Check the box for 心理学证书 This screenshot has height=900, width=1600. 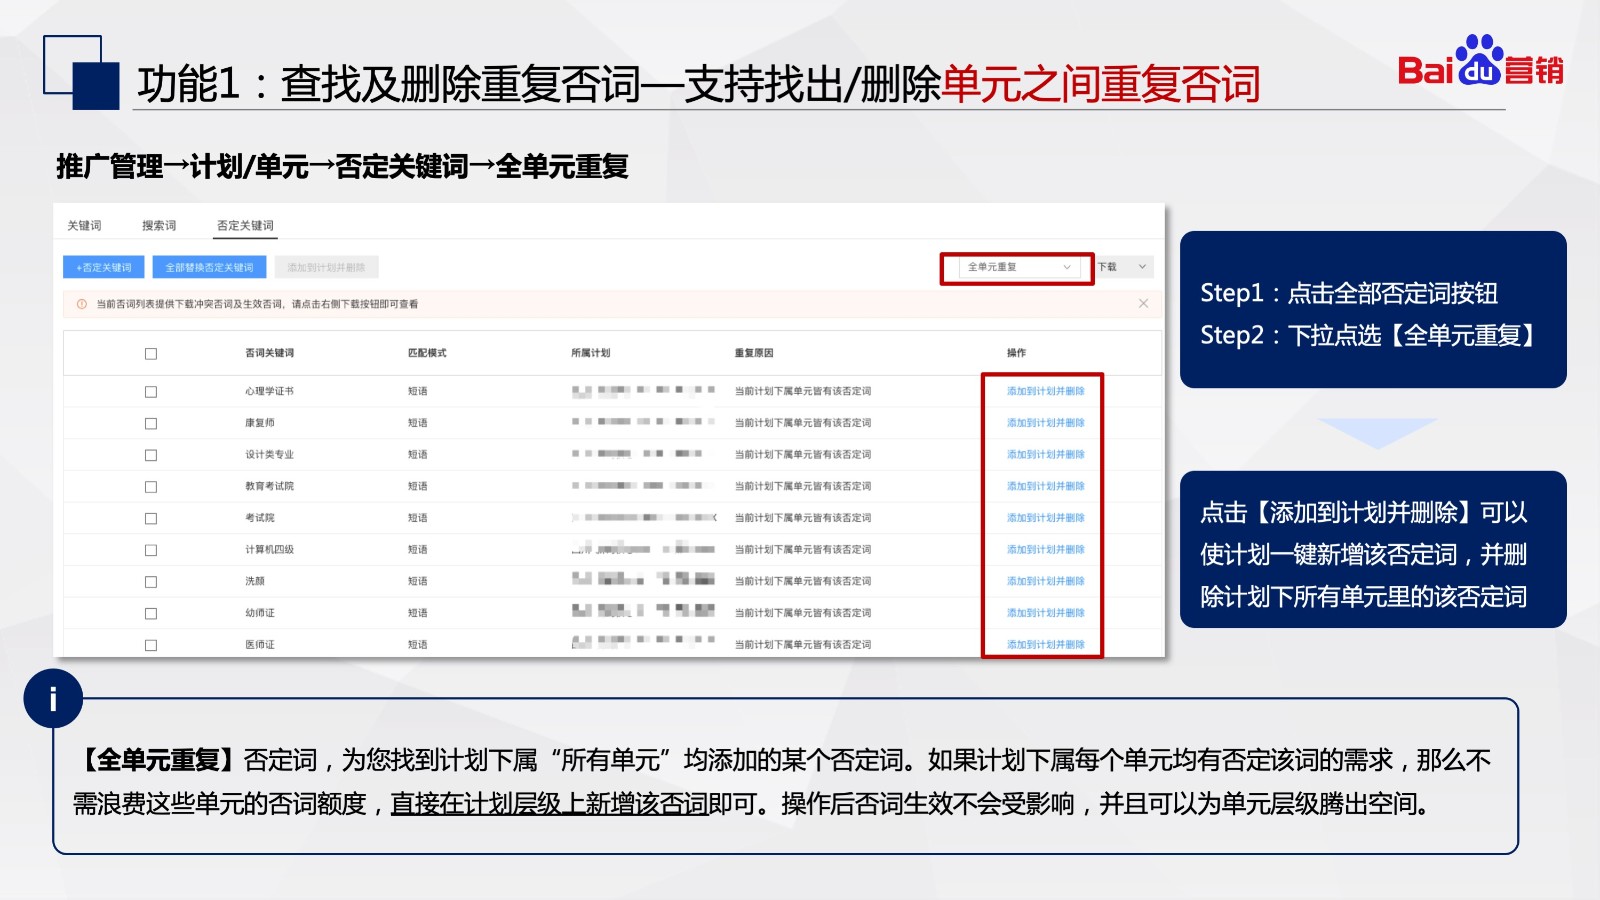tap(151, 392)
